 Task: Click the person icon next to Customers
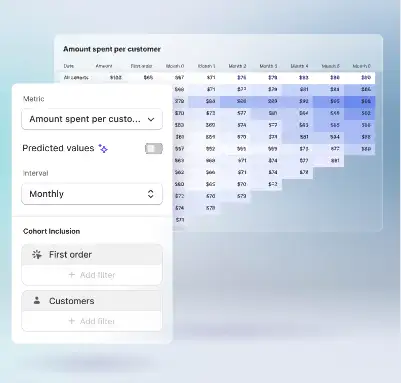tap(37, 300)
